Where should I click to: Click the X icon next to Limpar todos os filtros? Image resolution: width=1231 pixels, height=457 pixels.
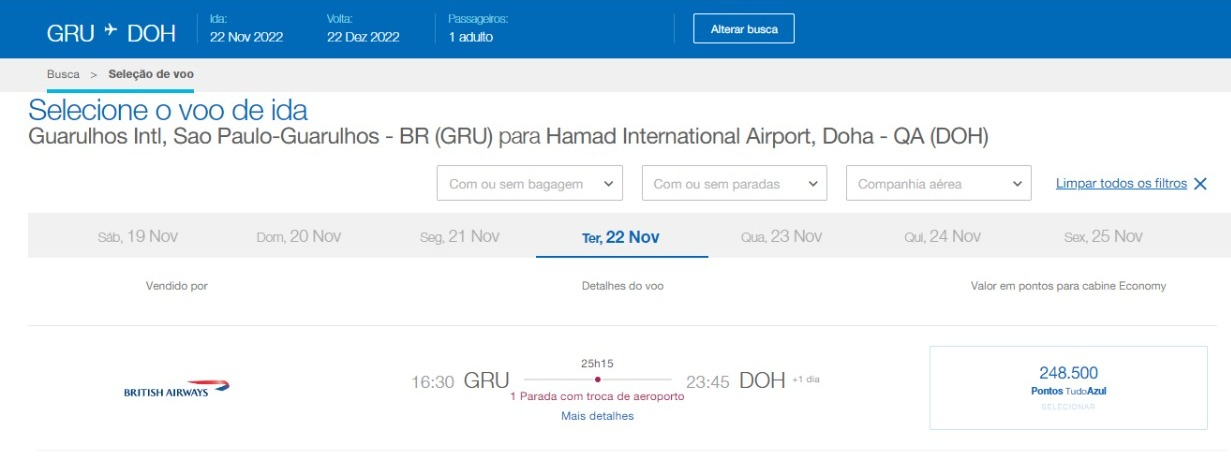click(1200, 183)
